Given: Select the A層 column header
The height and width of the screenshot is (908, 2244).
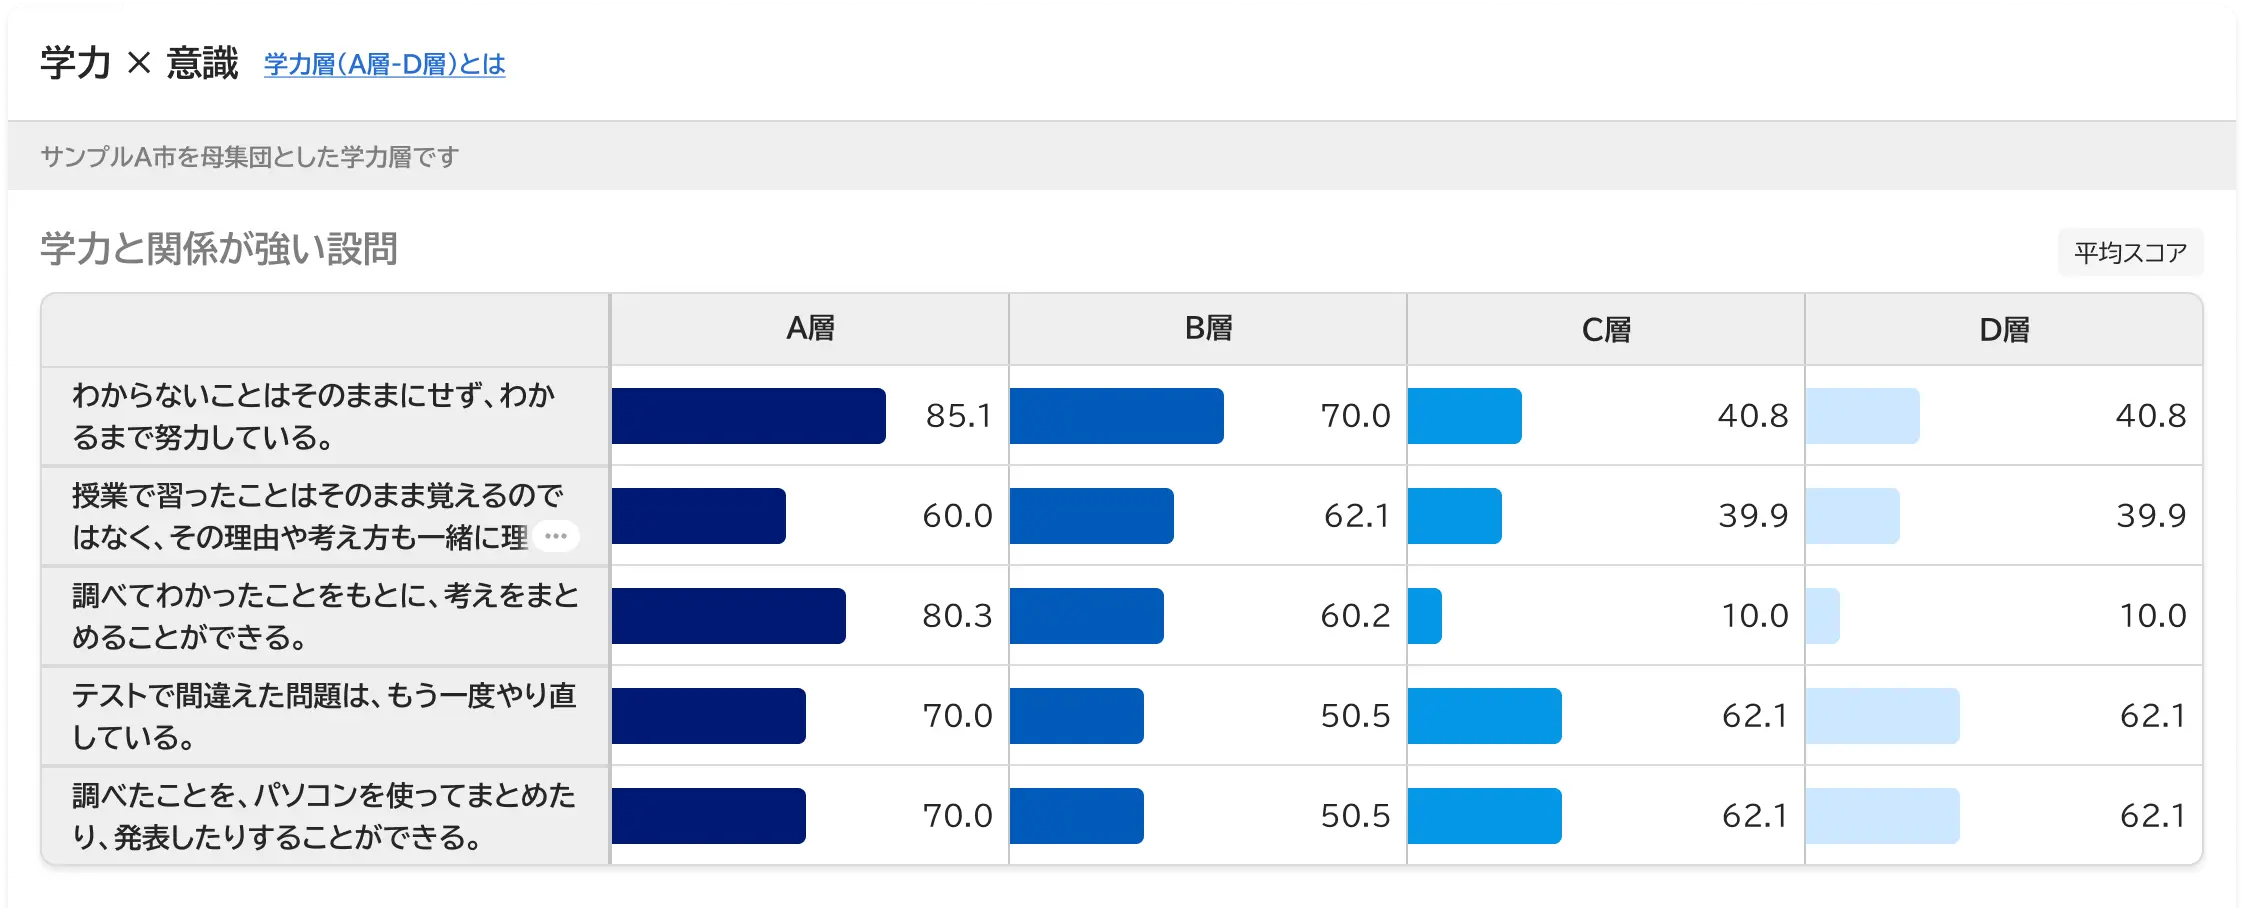Looking at the screenshot, I should (810, 328).
